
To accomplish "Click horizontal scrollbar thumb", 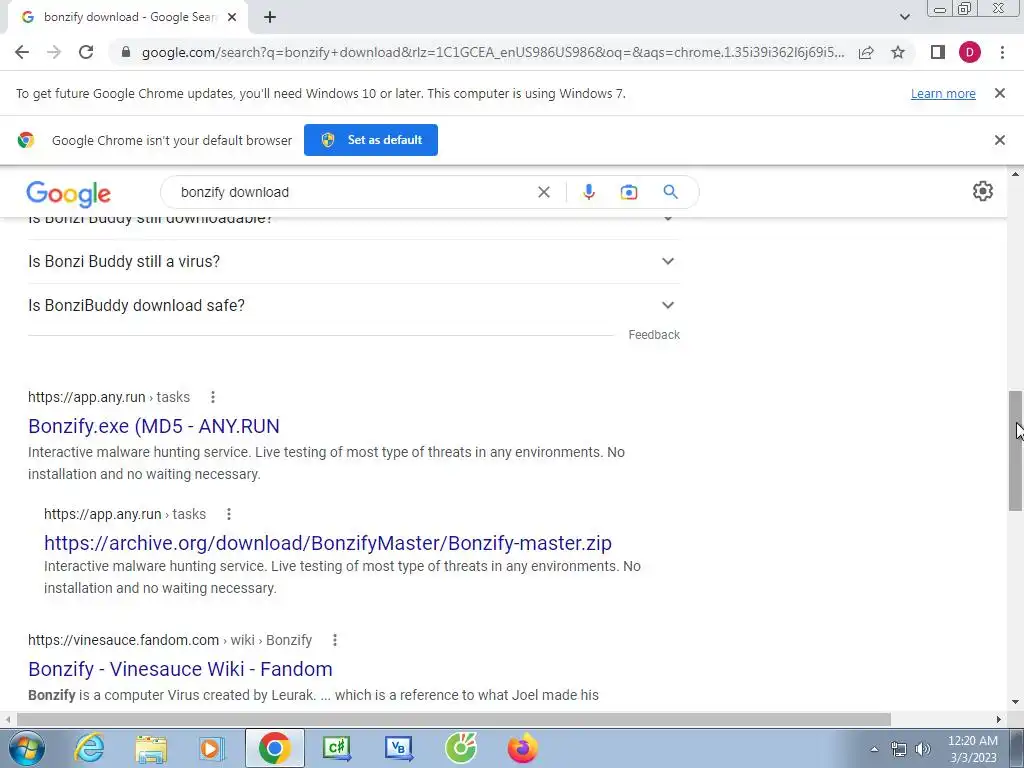I will (x=453, y=719).
